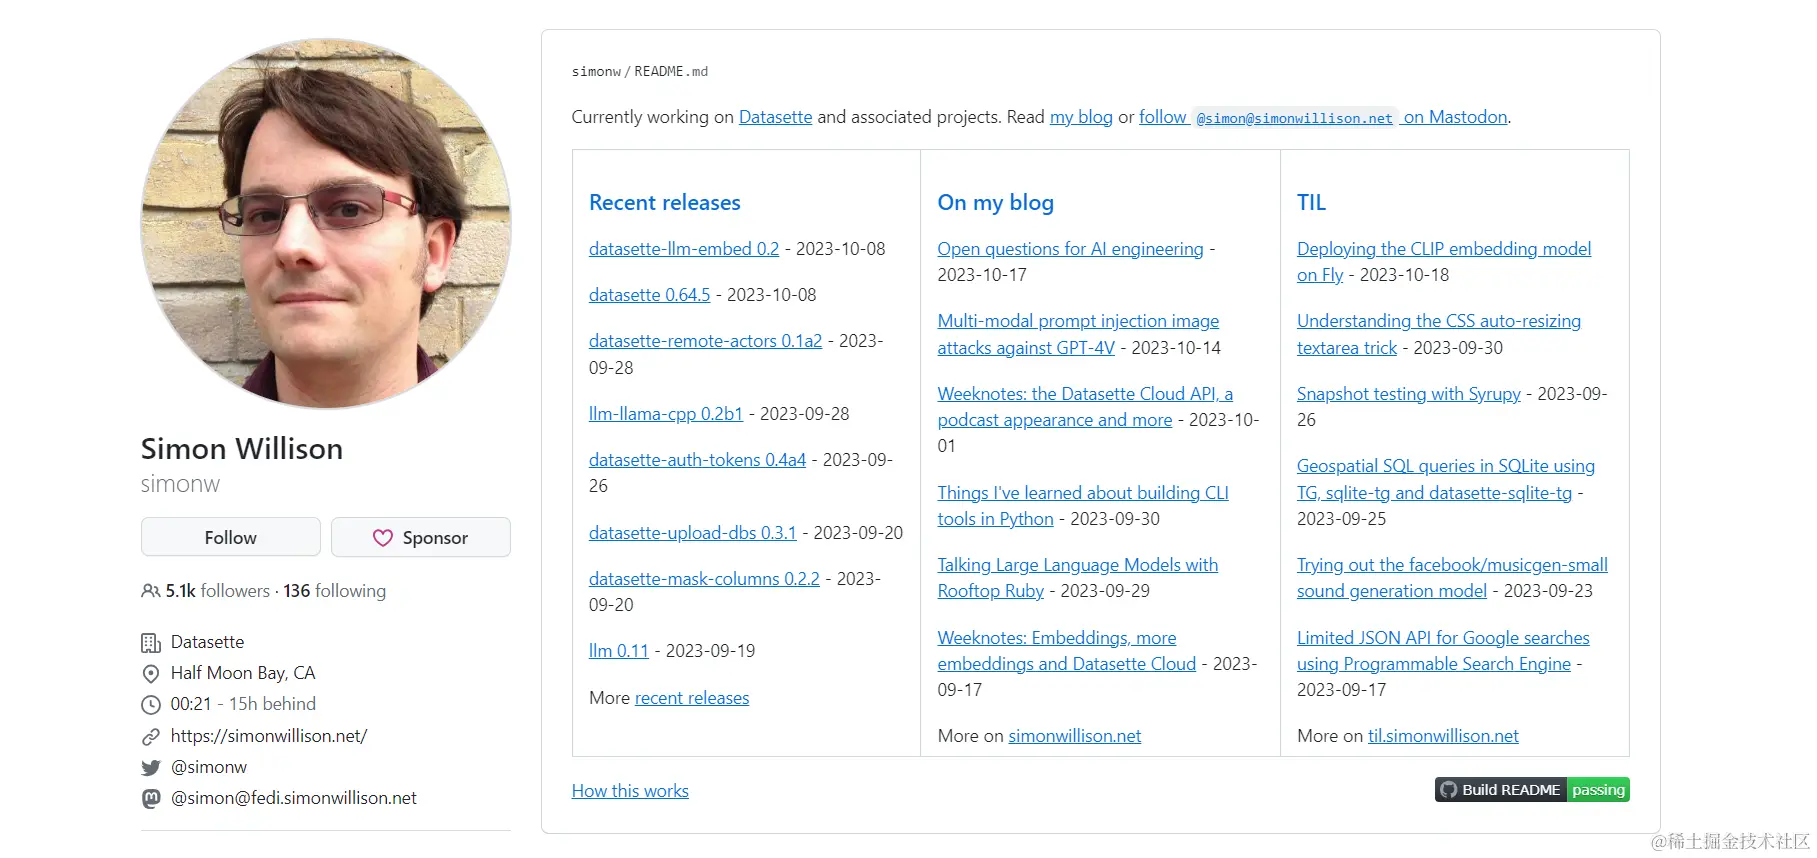Follow Simon Willison with the Follow button
Screen dimensions: 1817x858
pyautogui.click(x=231, y=537)
